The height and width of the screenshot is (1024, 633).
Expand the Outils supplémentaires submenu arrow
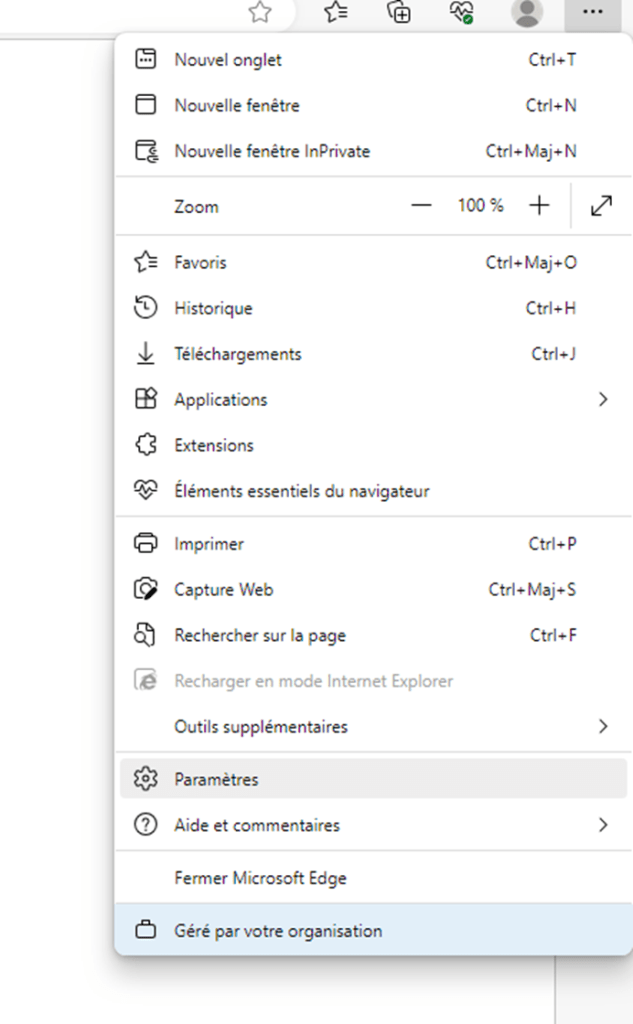click(602, 727)
